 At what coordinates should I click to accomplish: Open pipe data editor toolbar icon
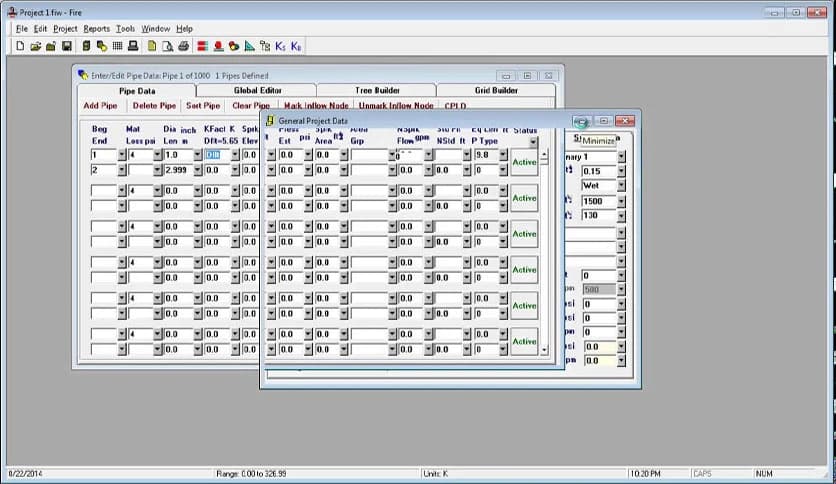pyautogui.click(x=101, y=46)
